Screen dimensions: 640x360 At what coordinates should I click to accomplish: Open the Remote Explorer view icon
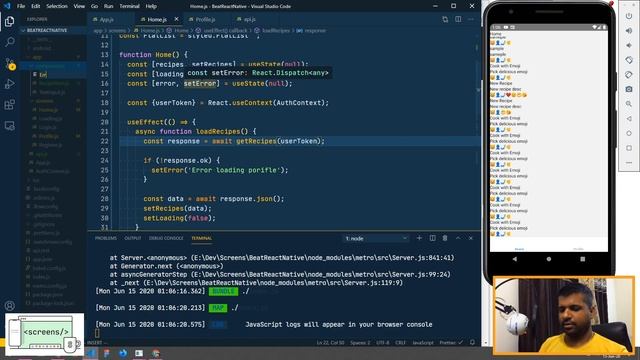point(9,126)
